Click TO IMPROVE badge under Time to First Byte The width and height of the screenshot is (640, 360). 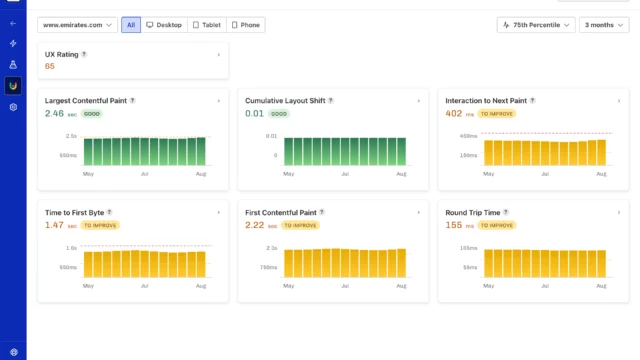coord(100,225)
